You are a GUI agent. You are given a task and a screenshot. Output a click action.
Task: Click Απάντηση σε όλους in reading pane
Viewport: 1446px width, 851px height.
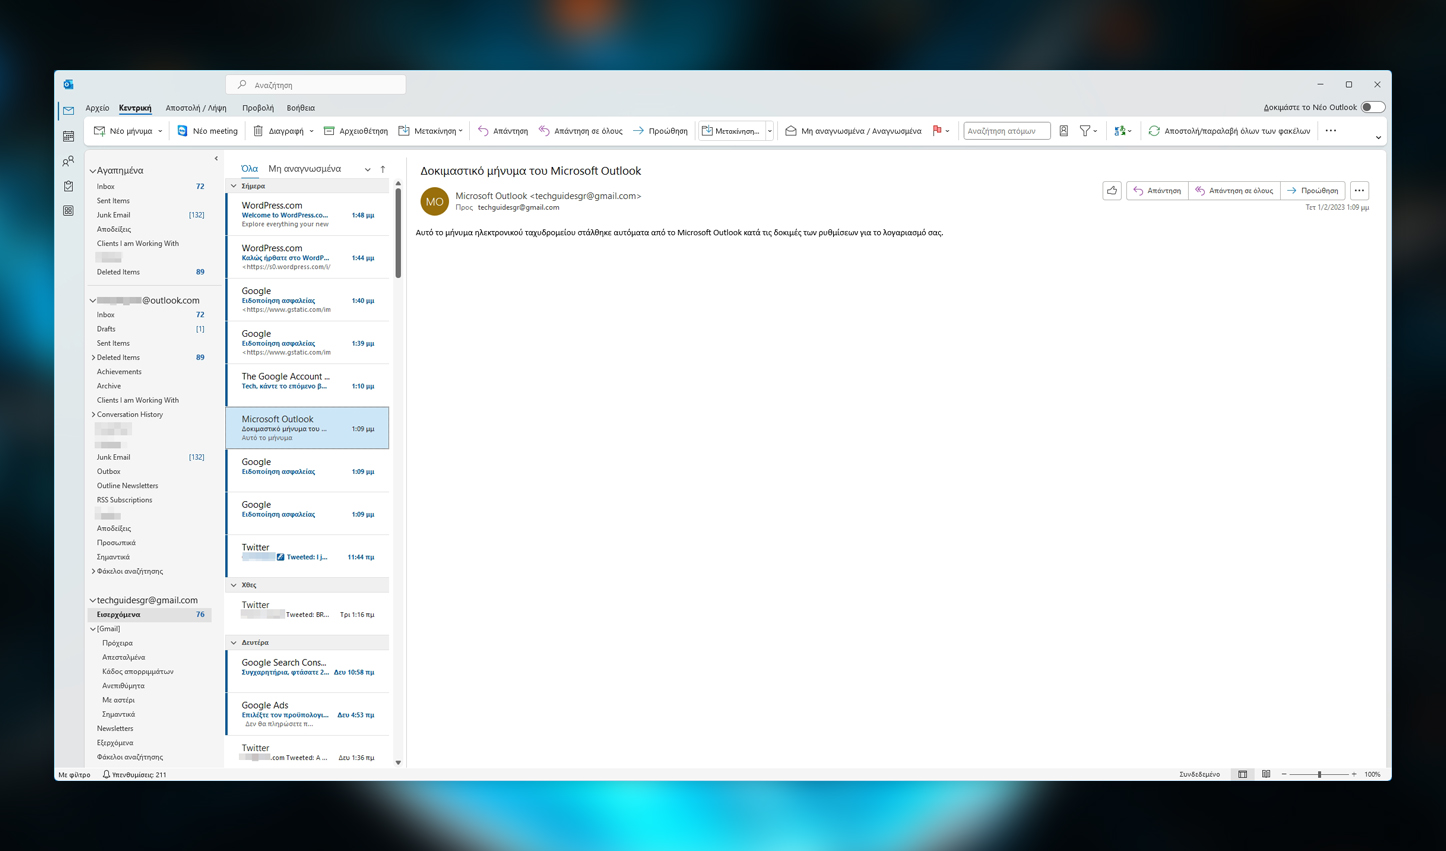1234,190
